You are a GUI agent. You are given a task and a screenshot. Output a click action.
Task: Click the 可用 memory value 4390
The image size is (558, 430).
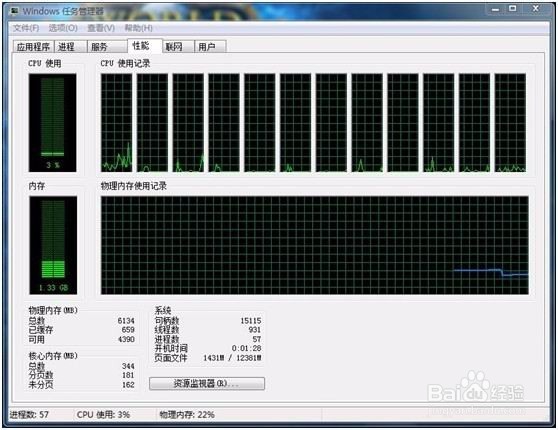(126, 339)
